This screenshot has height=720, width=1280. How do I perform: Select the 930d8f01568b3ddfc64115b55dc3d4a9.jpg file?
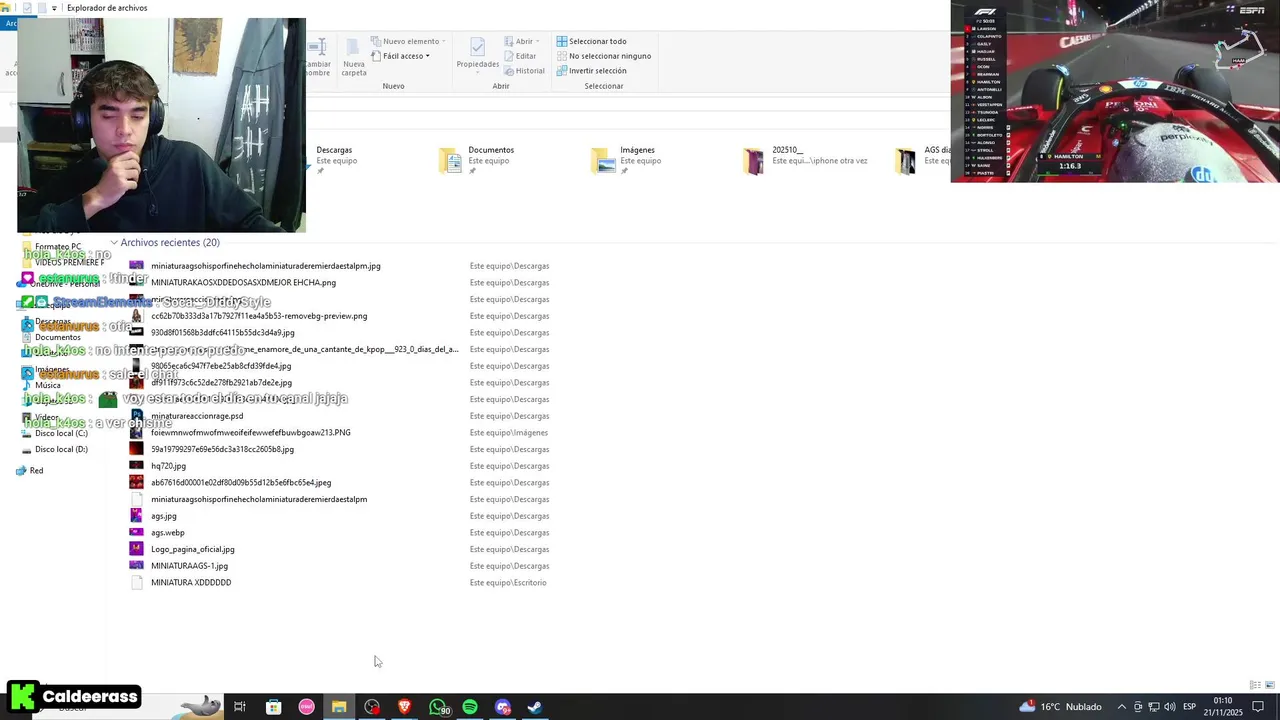[x=222, y=333]
